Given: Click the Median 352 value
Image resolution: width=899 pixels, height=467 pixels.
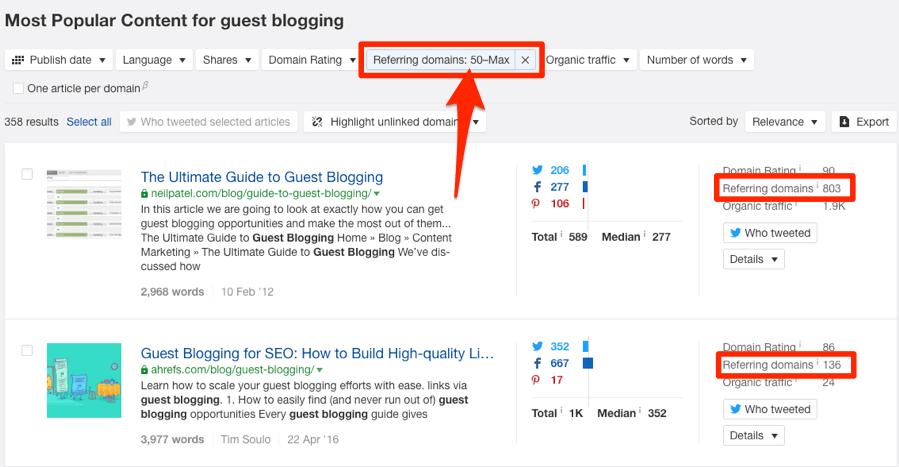Looking at the screenshot, I should (x=657, y=413).
